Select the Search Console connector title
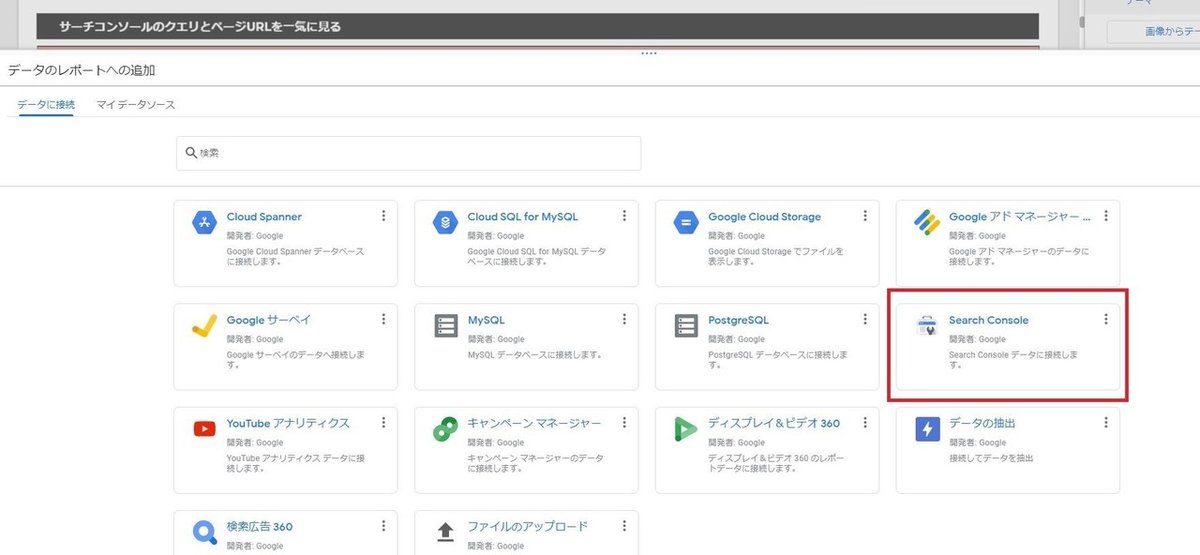 click(x=988, y=320)
